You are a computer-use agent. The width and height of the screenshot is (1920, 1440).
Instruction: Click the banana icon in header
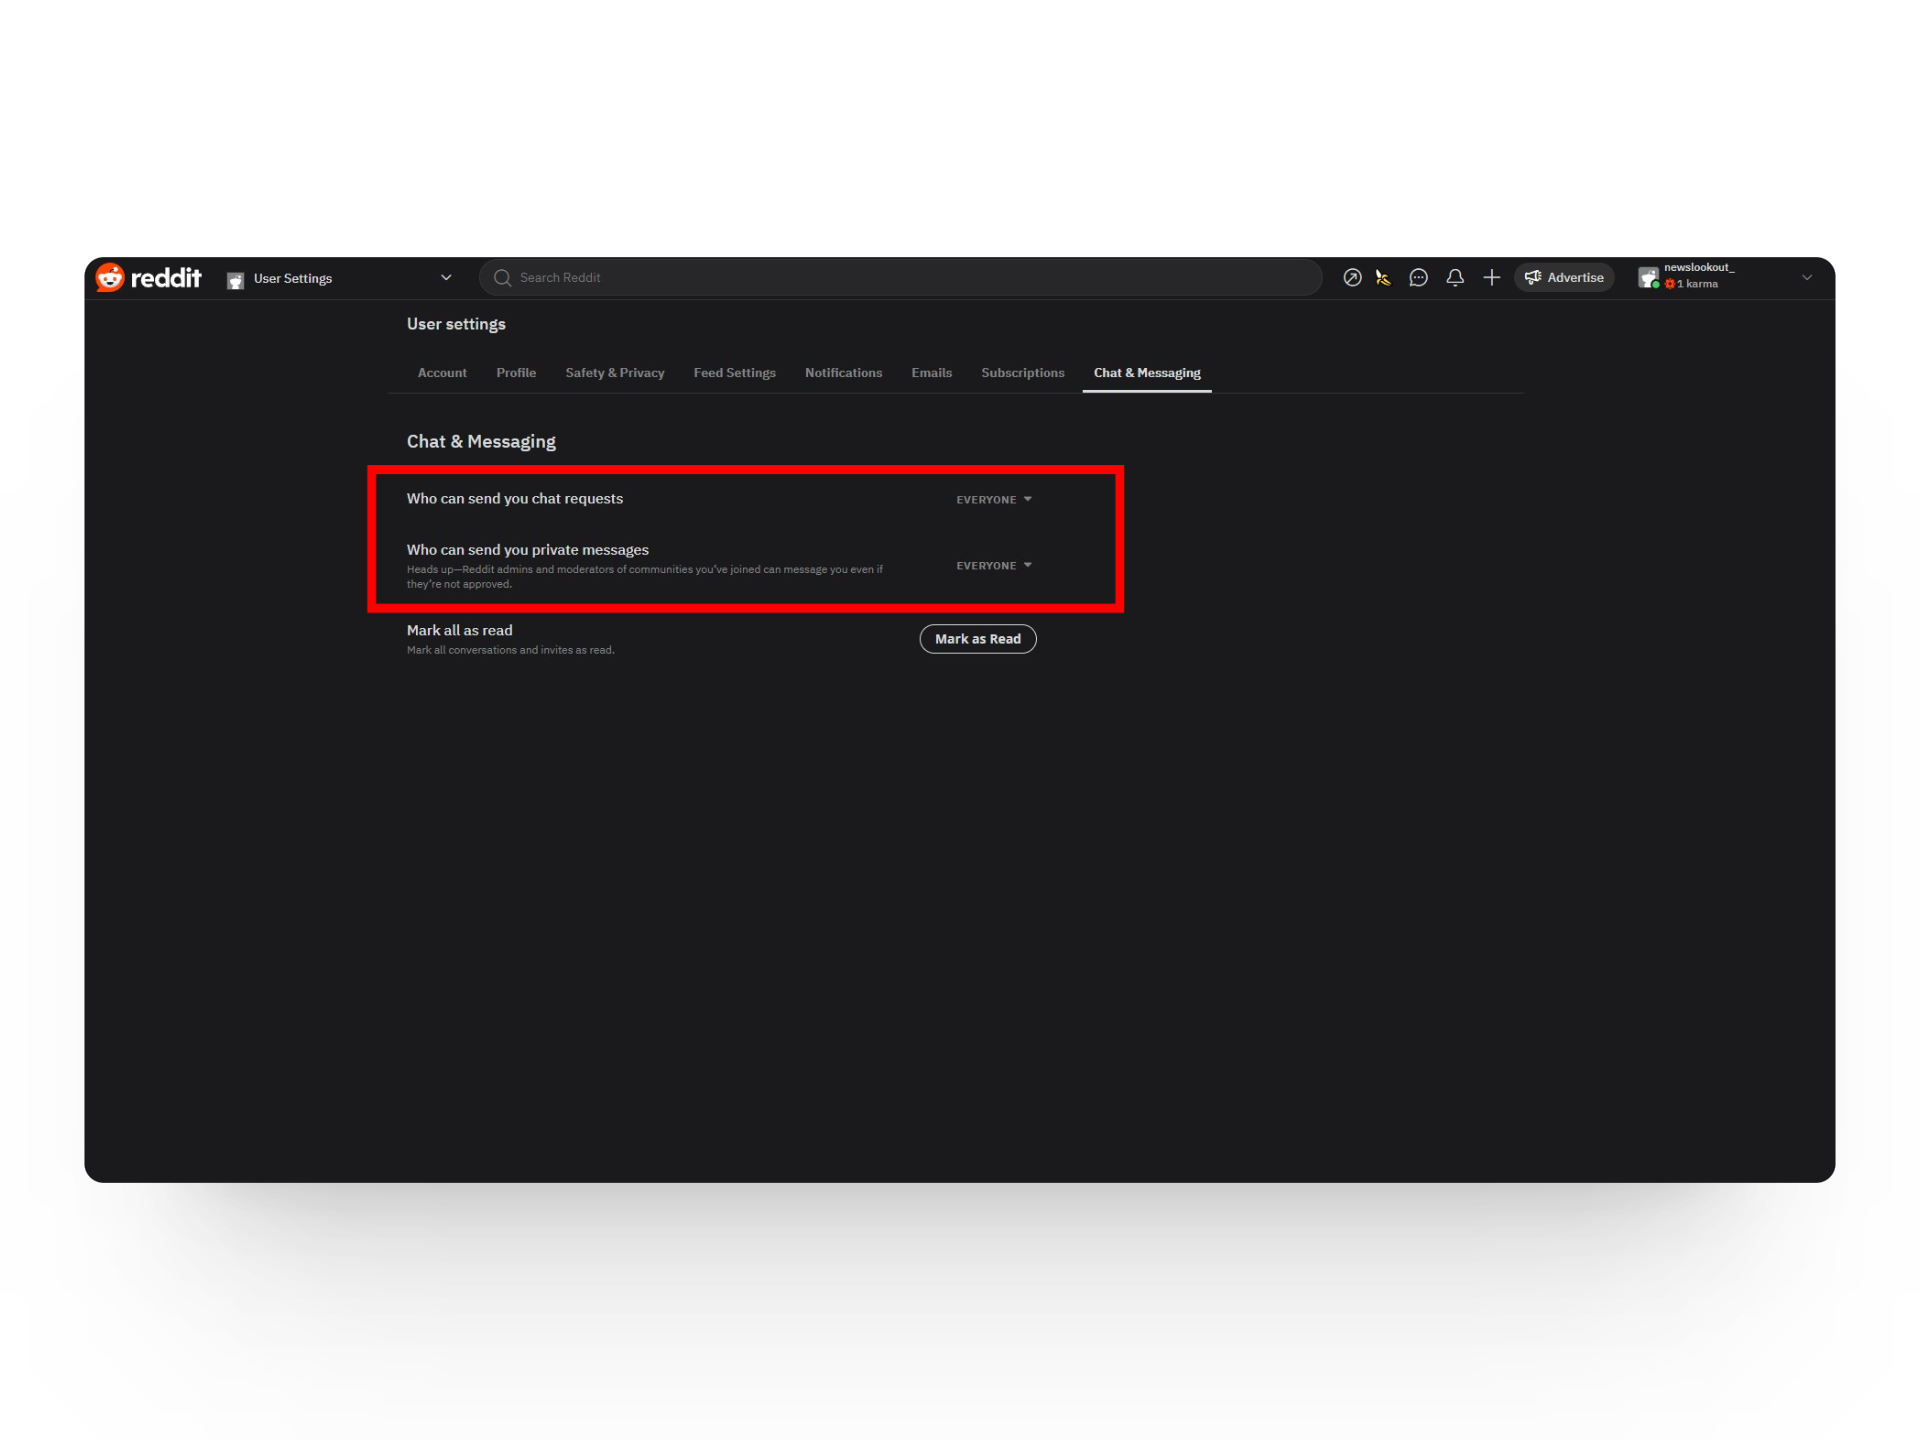click(1383, 277)
